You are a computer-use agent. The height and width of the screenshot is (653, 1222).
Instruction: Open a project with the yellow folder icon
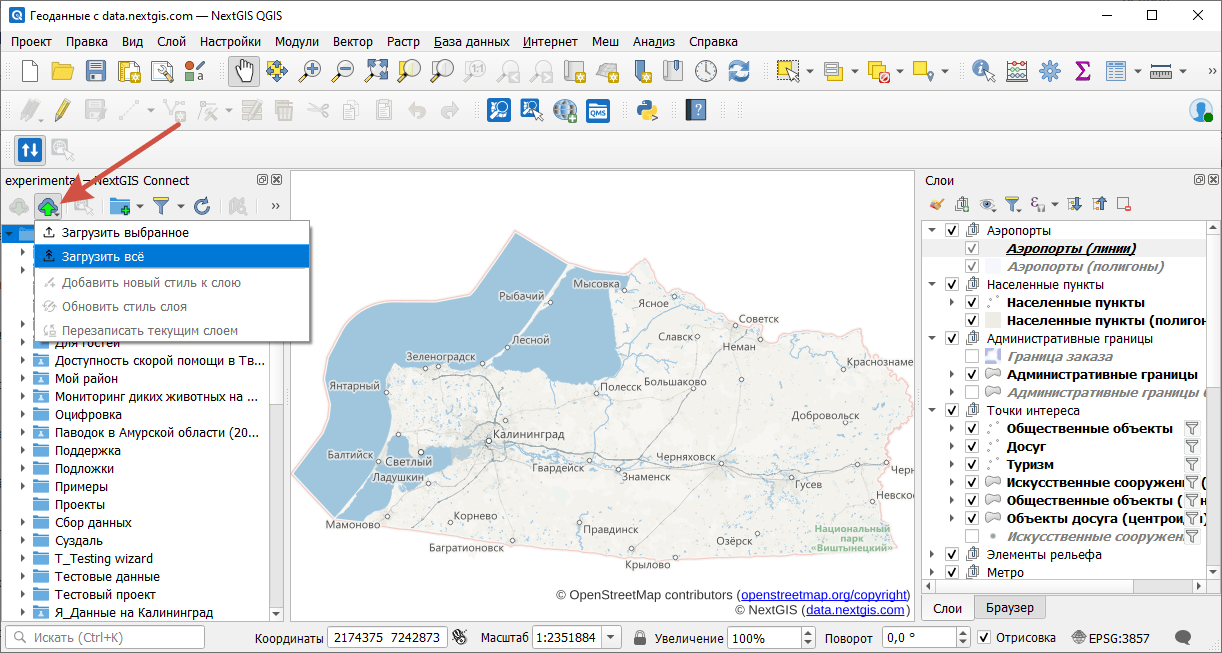click(x=63, y=71)
